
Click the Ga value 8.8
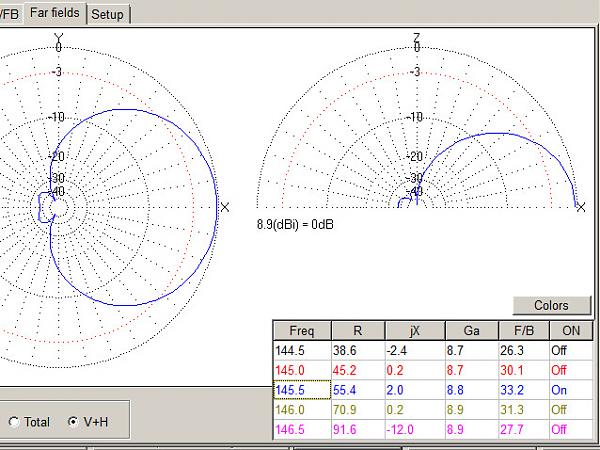(472, 390)
